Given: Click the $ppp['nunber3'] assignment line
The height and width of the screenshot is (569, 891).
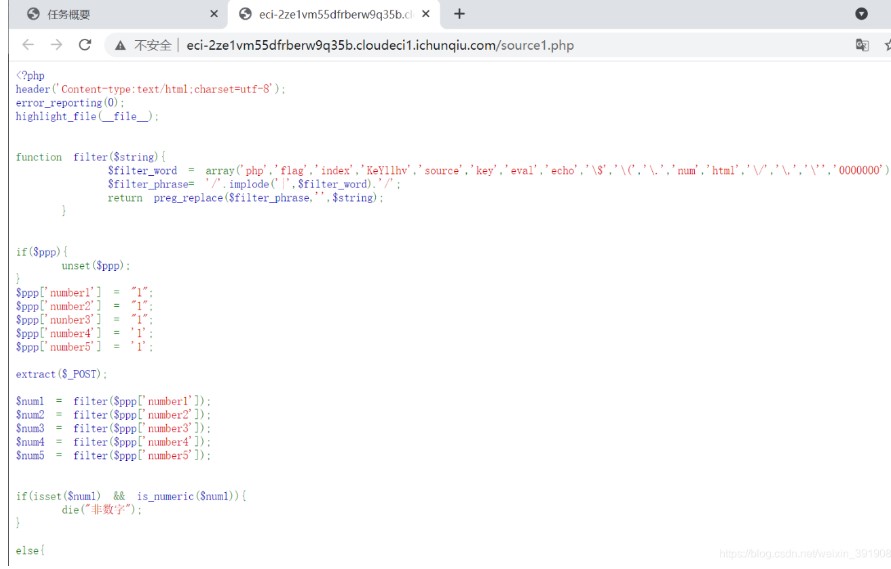Looking at the screenshot, I should click(84, 320).
